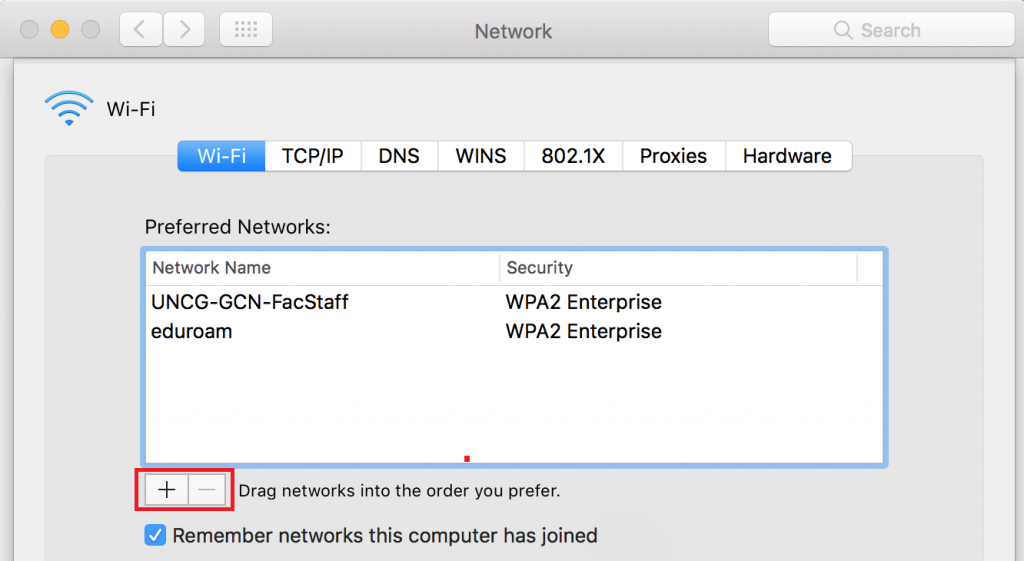This screenshot has height=561, width=1024.
Task: Show all preferences grid button
Action: (245, 30)
